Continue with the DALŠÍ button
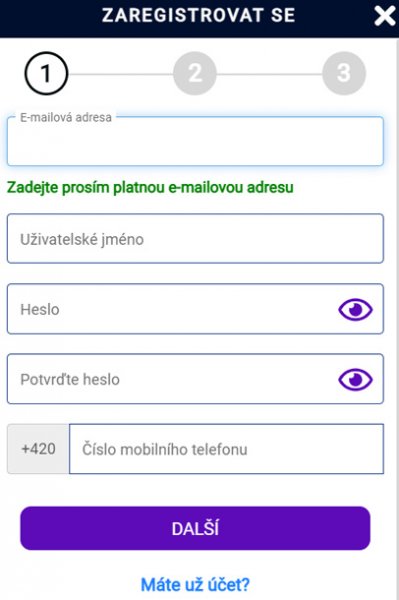399x600 pixels. tap(195, 528)
